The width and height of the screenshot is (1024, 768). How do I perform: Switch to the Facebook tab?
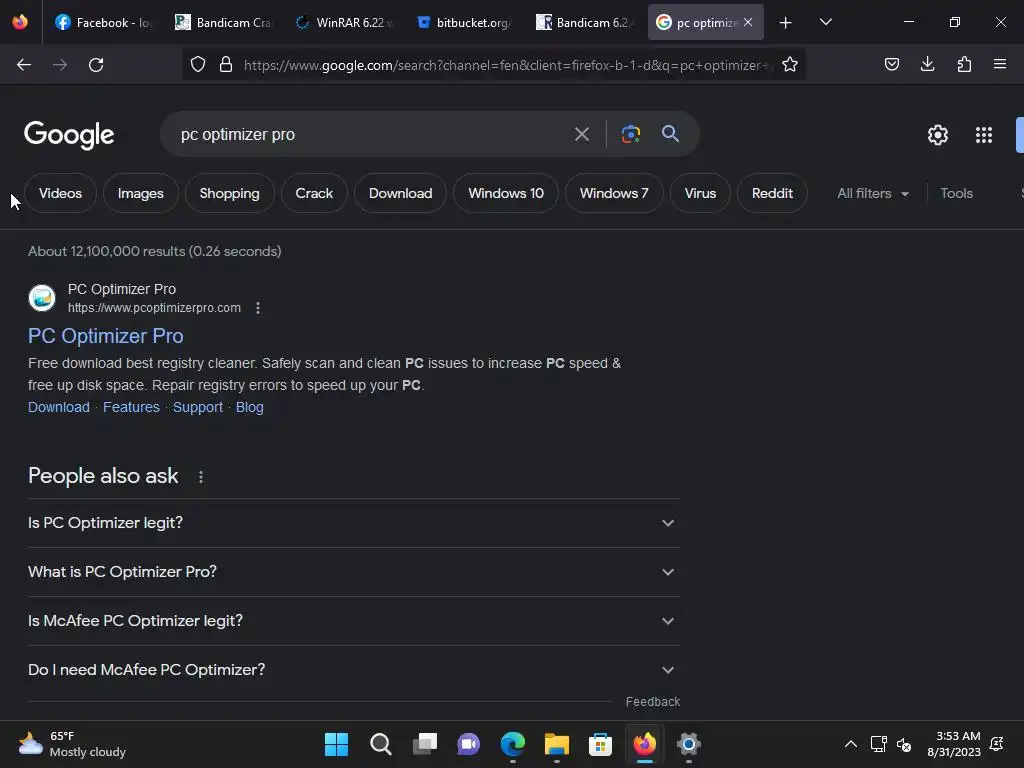[x=103, y=23]
